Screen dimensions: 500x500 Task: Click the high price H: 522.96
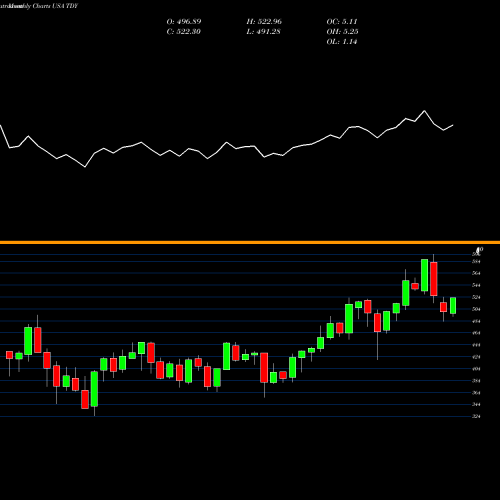pos(264,22)
